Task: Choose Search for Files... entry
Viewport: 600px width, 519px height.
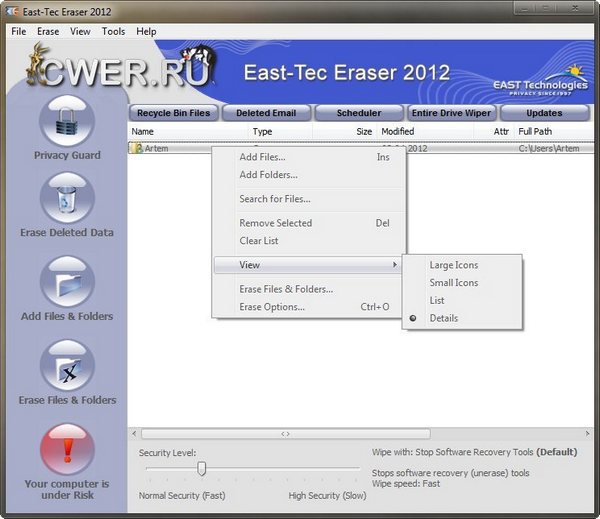Action: click(308, 199)
